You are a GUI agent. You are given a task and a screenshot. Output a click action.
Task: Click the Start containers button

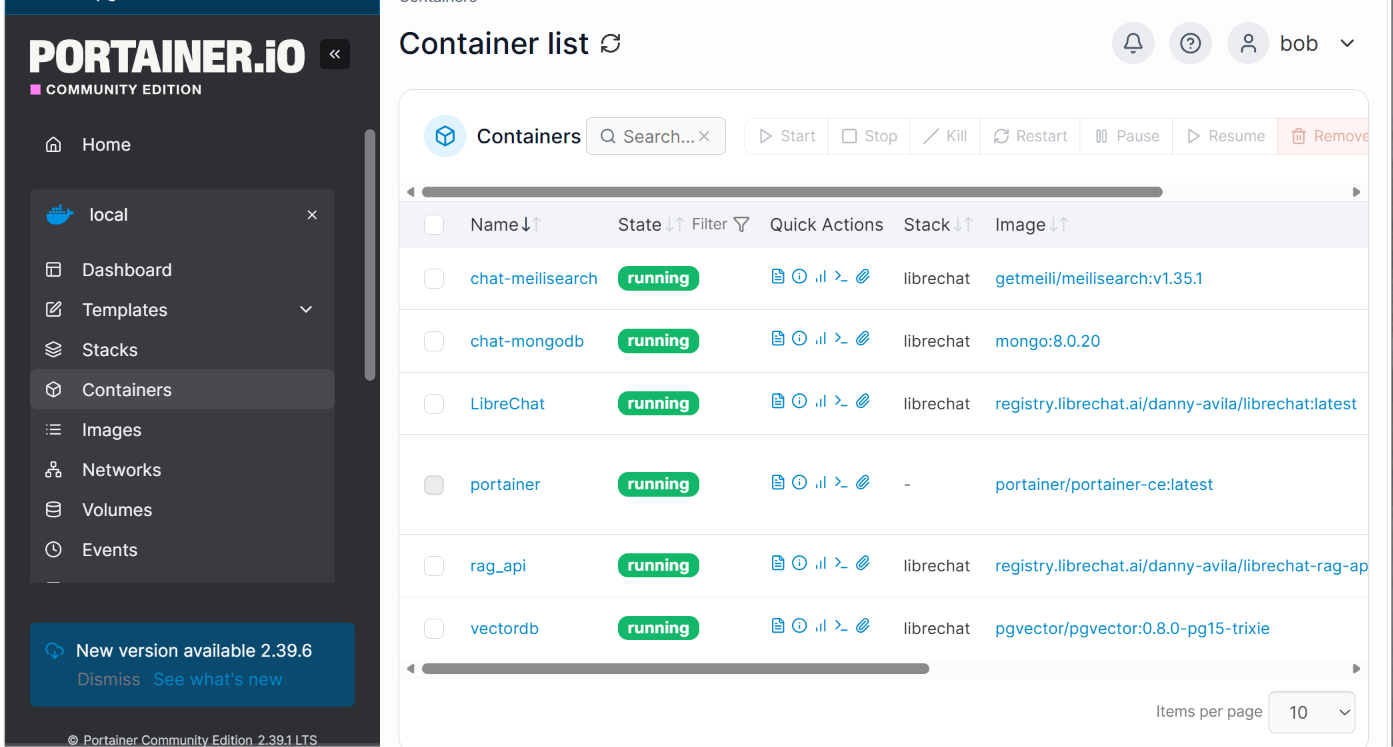pos(787,136)
